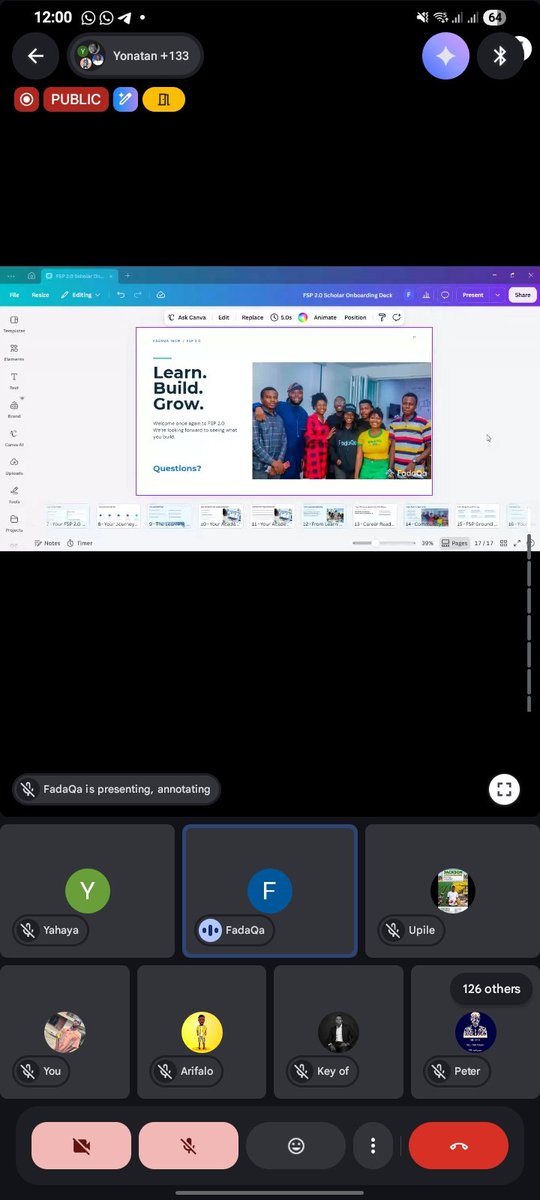
Task: Open the Uploads panel in Canva sidebar
Action: [14, 466]
